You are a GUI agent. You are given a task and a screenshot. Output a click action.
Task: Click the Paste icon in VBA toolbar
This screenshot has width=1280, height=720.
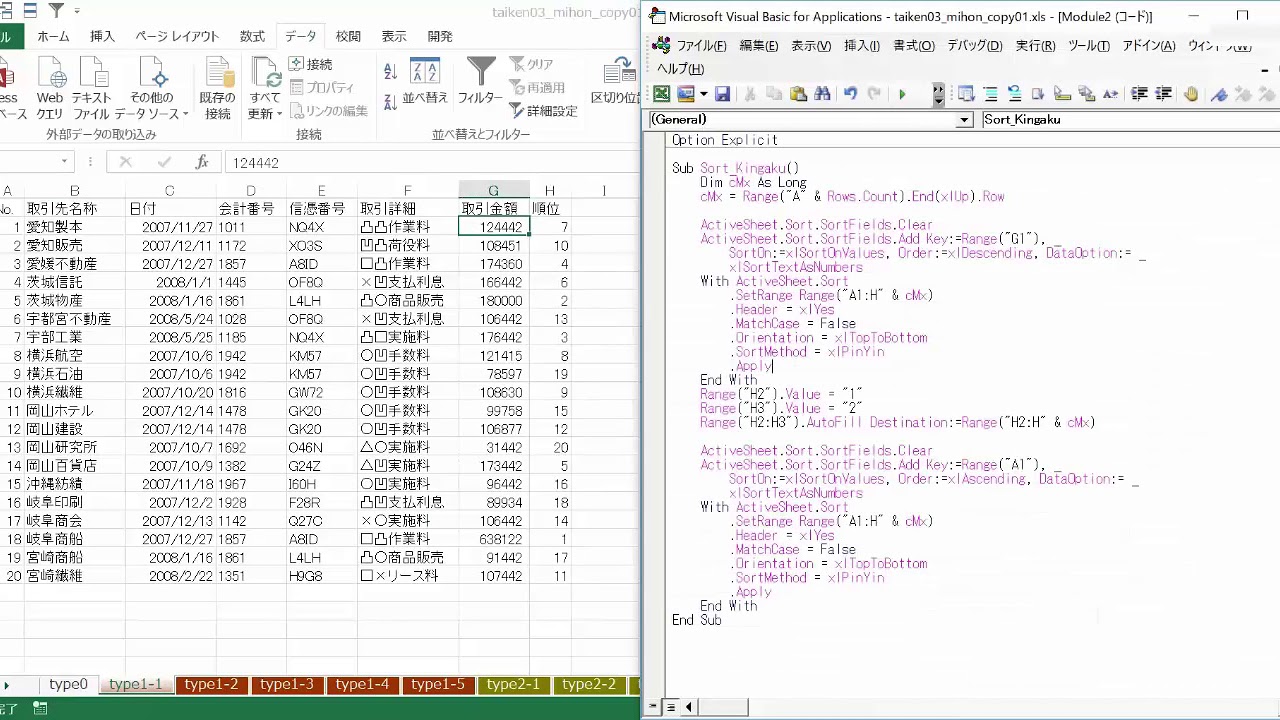point(798,94)
